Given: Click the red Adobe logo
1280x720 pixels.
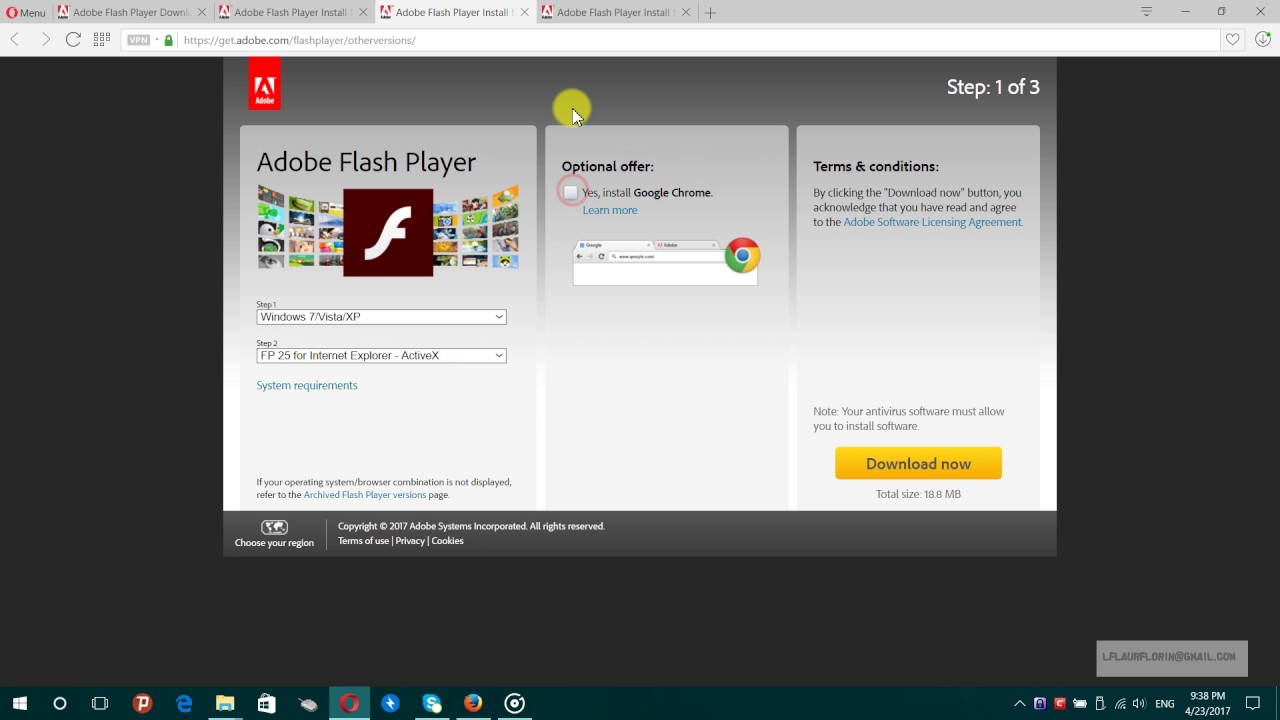Looking at the screenshot, I should point(264,84).
